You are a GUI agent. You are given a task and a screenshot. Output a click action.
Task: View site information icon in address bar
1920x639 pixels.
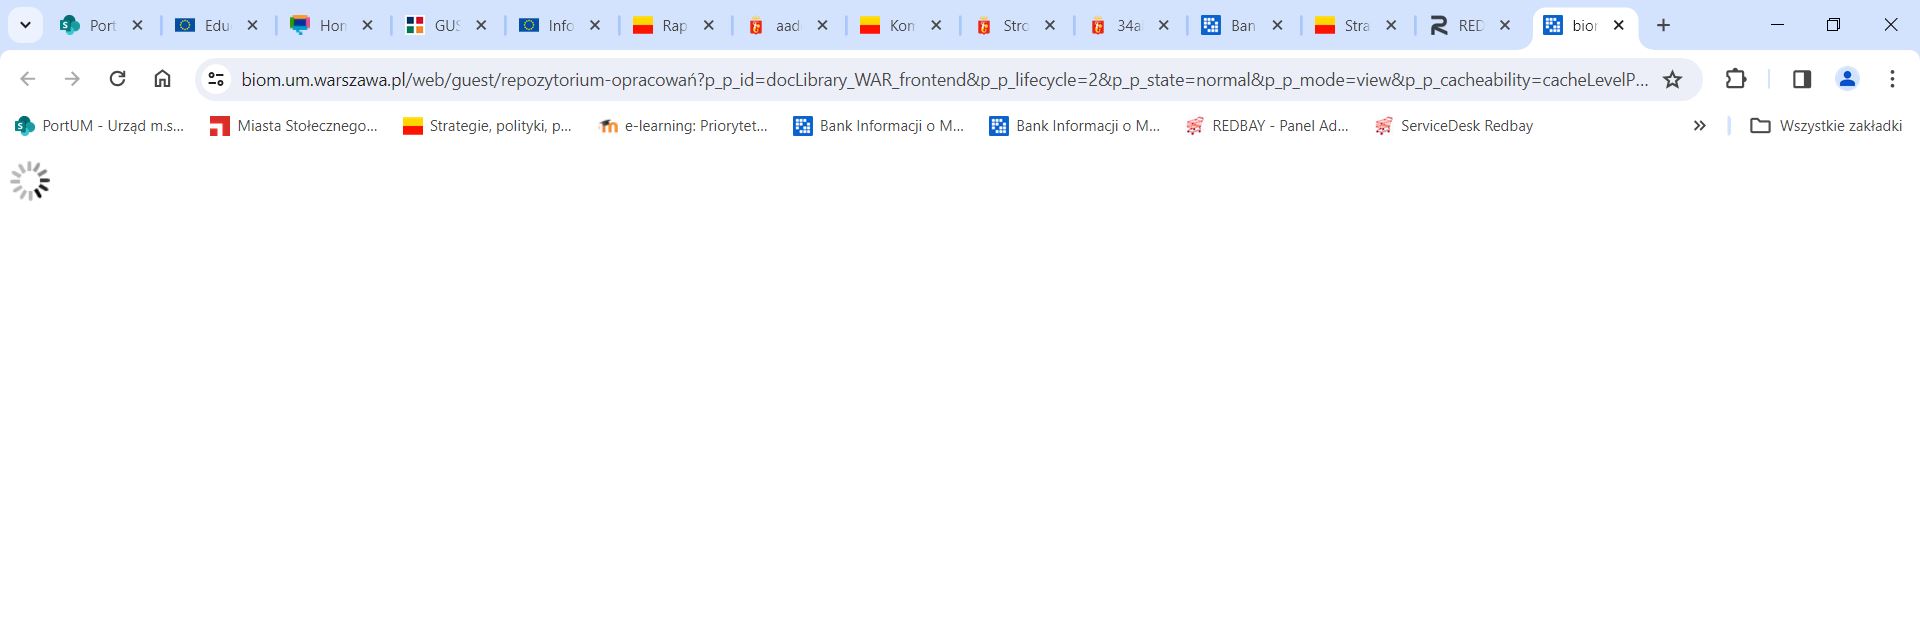216,79
